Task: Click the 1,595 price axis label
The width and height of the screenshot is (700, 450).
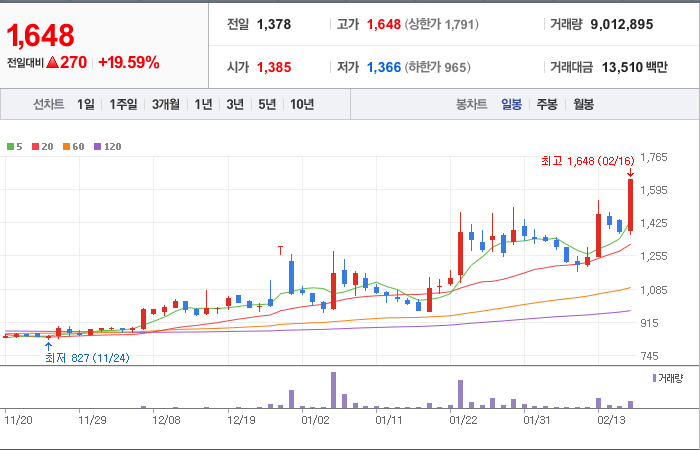Action: [x=654, y=190]
